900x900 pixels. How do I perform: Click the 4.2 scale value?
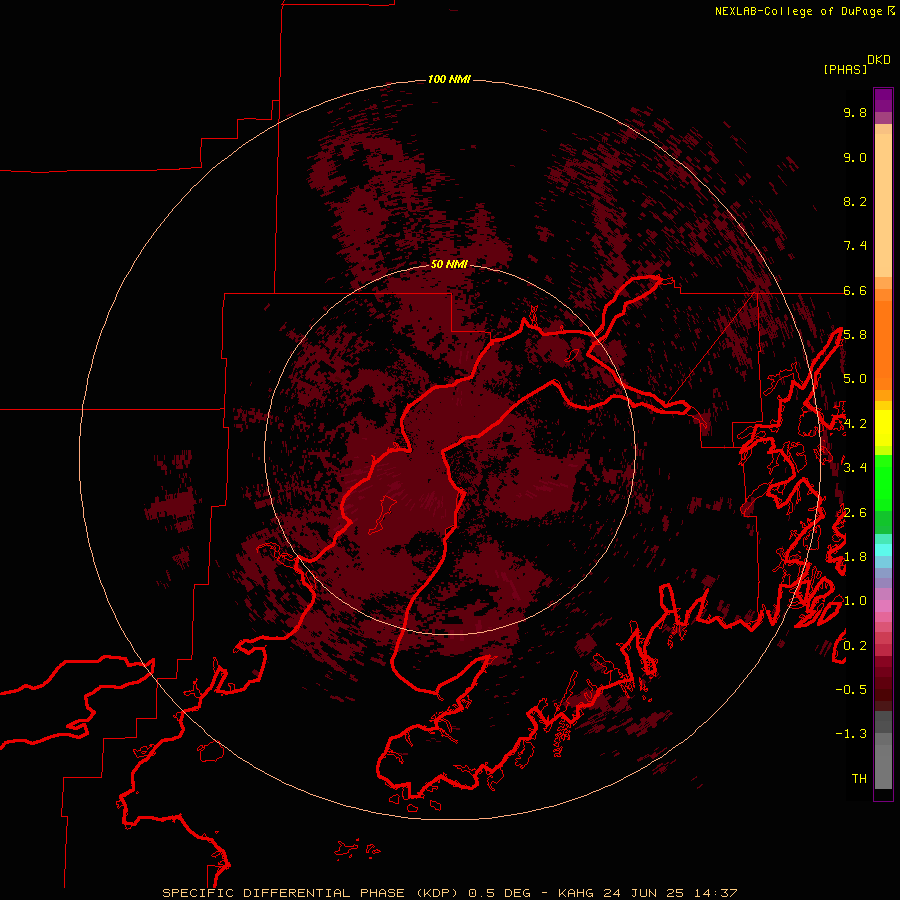(x=855, y=424)
